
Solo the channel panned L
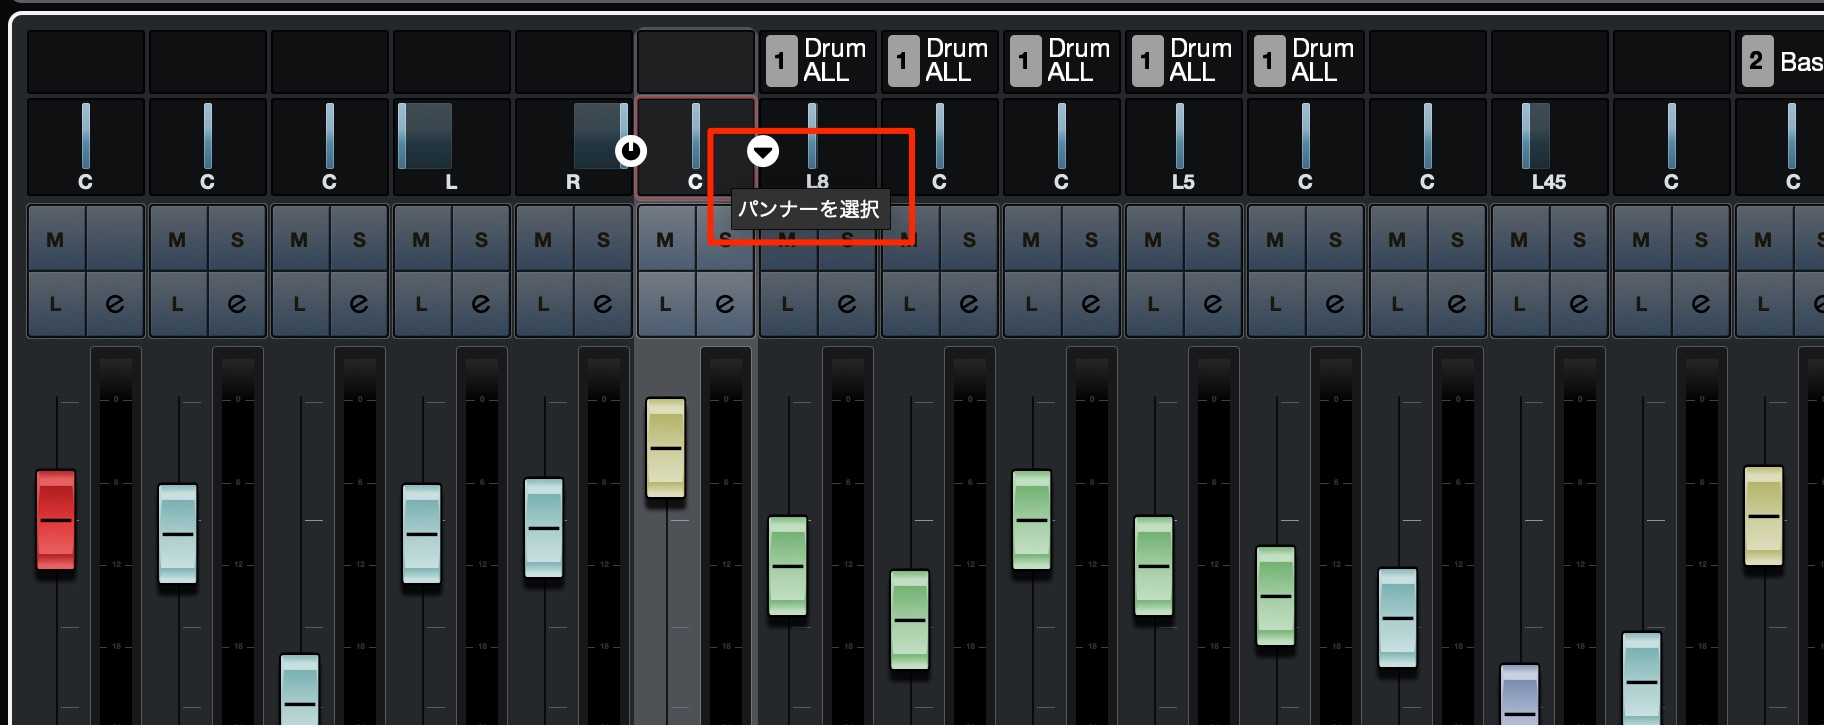point(481,239)
